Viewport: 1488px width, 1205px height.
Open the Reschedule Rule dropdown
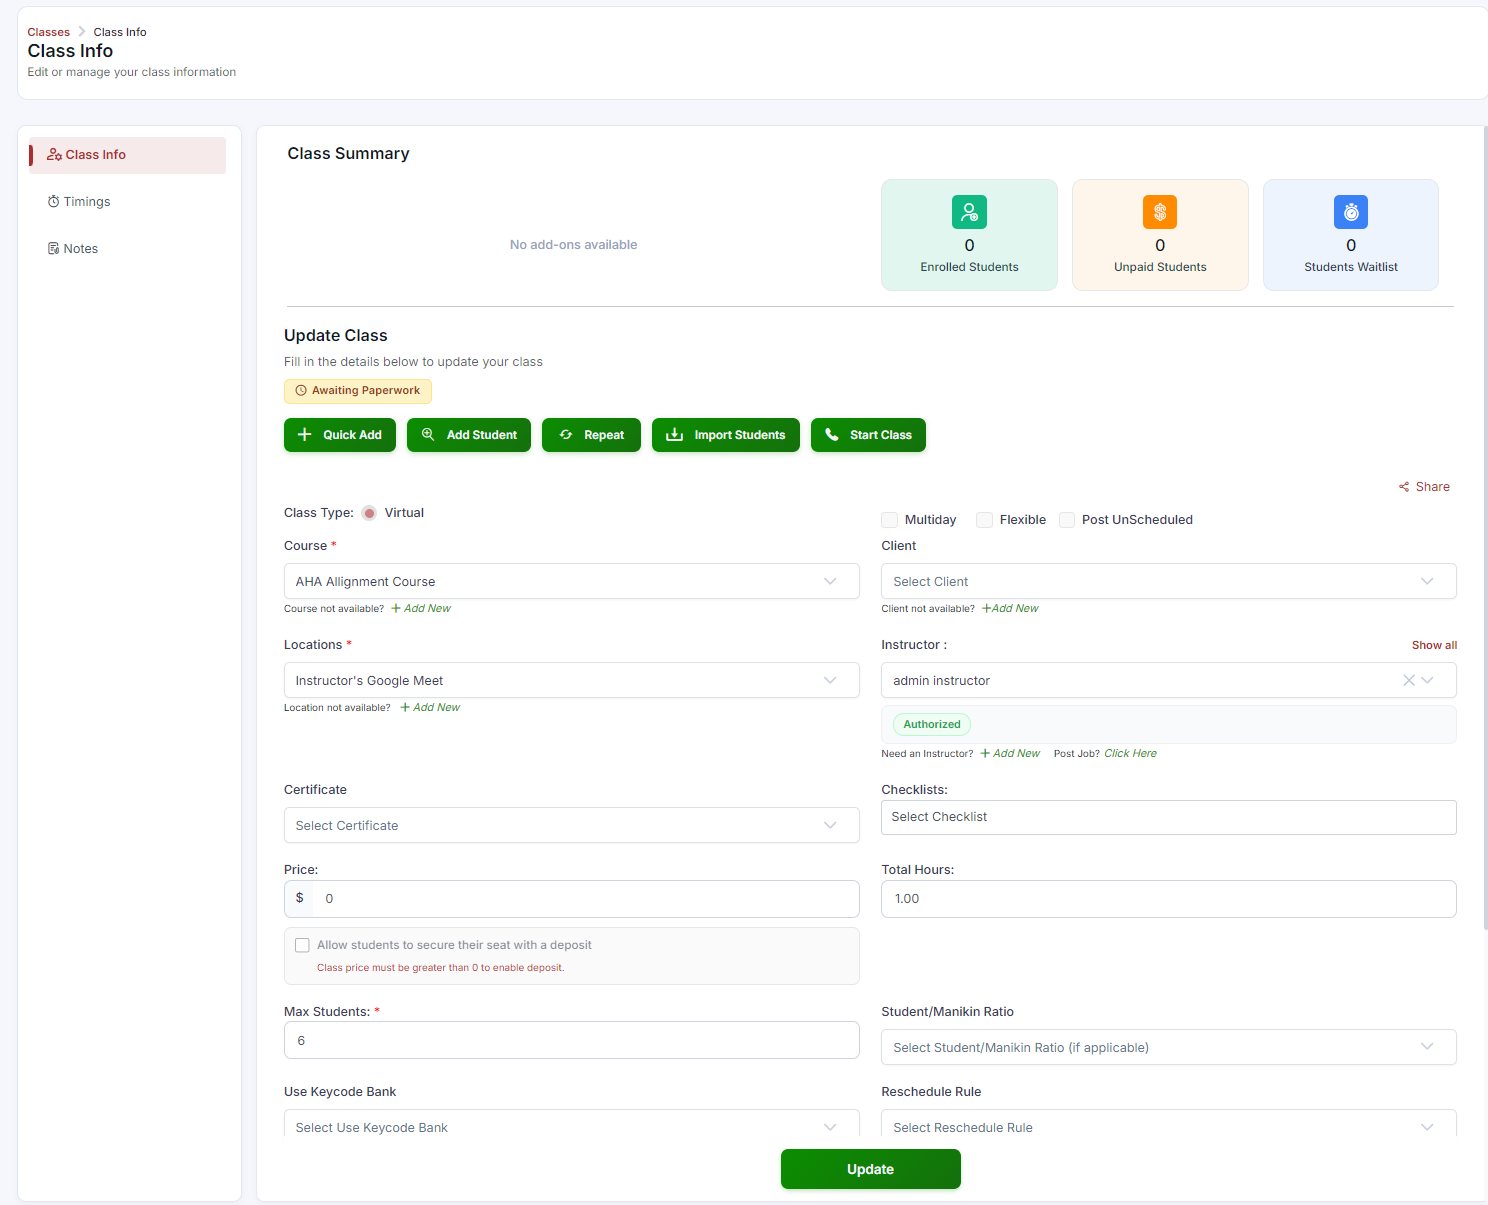(x=1169, y=1123)
